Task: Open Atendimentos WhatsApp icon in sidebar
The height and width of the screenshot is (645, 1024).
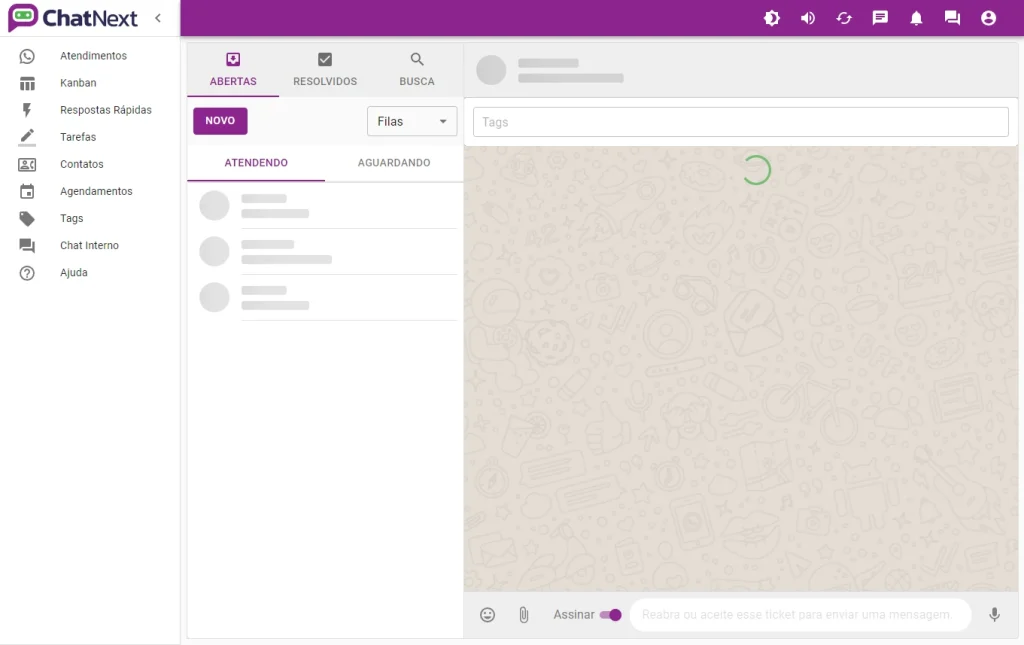Action: (27, 56)
